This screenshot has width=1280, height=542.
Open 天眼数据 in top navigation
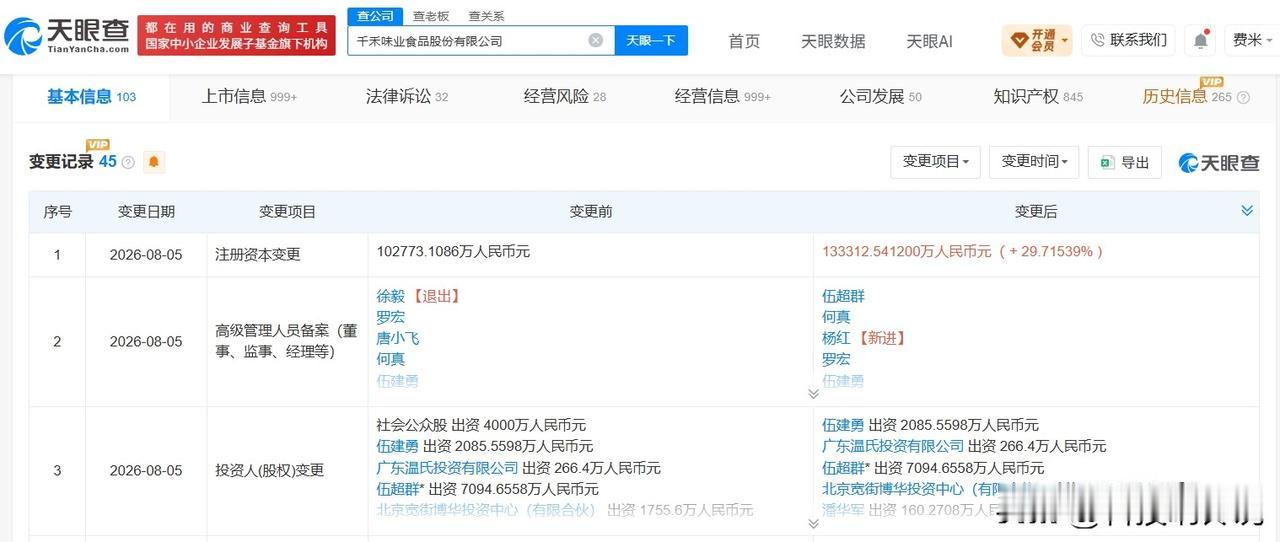[x=833, y=41]
